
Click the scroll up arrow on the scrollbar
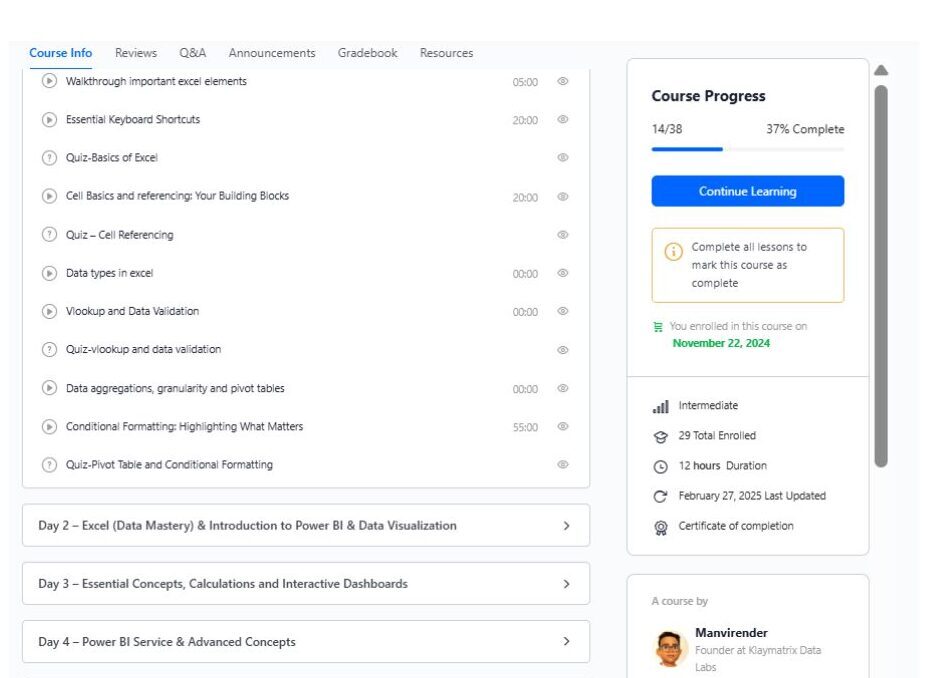coord(881,71)
